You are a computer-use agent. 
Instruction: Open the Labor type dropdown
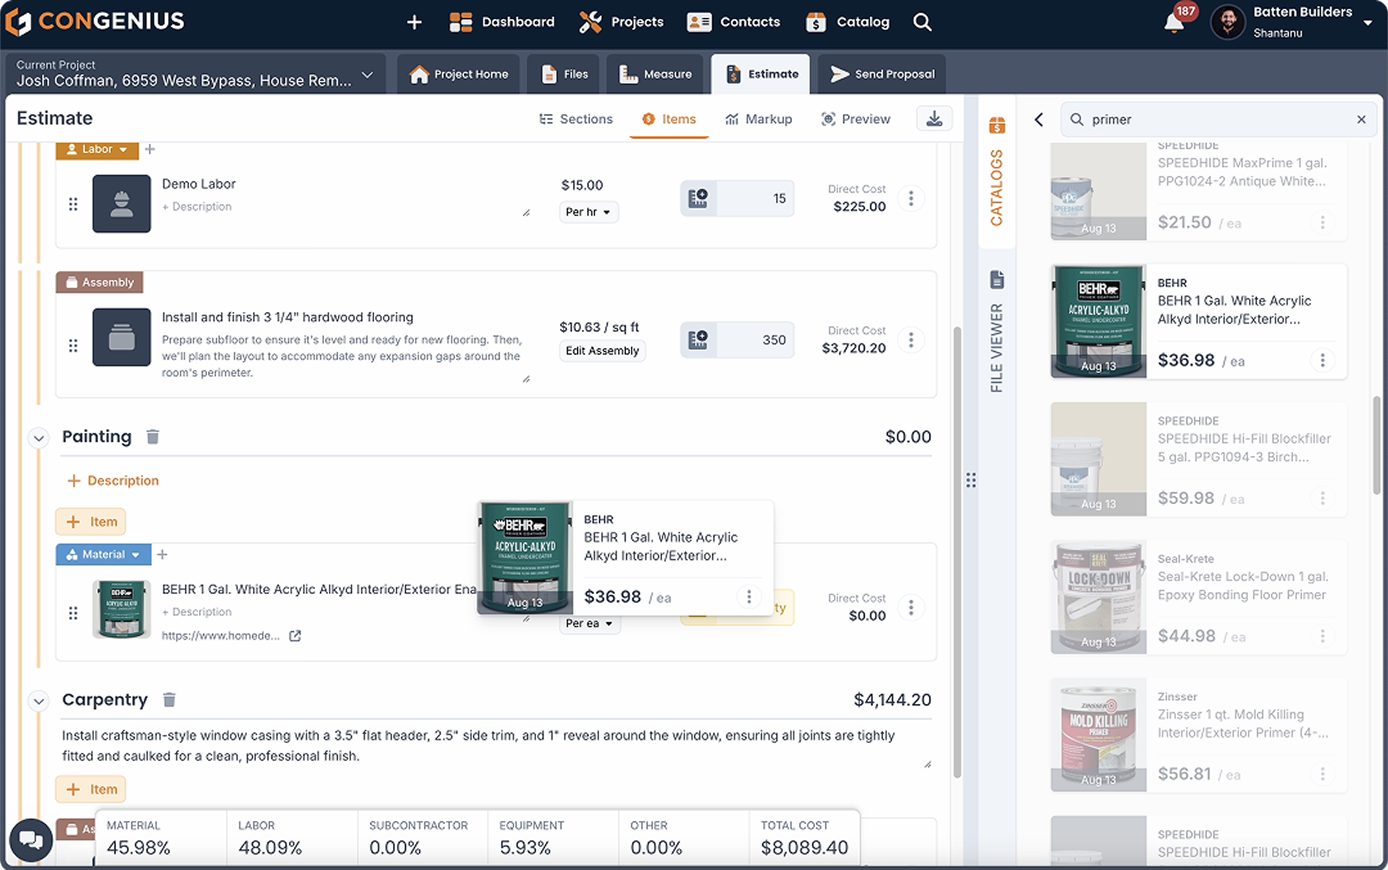point(97,149)
